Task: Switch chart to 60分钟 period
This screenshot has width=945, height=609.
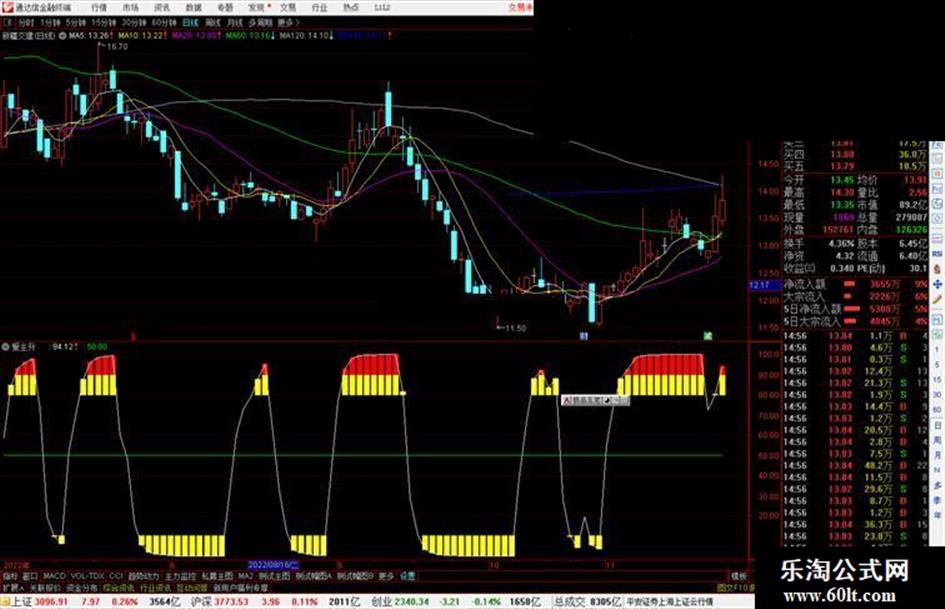Action: click(164, 22)
